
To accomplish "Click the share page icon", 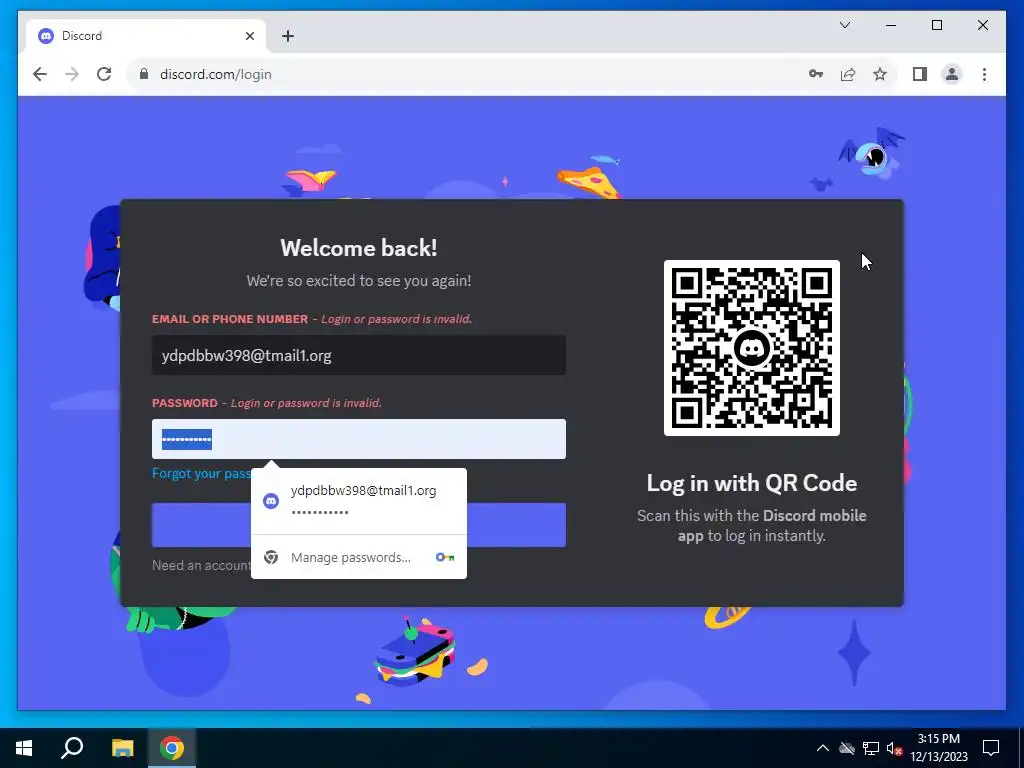I will pos(848,74).
